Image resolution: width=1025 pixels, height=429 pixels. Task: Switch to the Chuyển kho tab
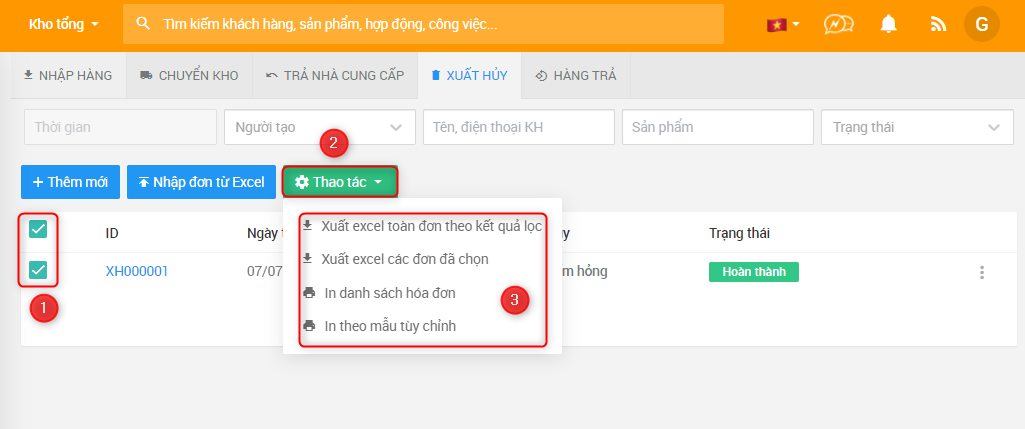tap(189, 75)
